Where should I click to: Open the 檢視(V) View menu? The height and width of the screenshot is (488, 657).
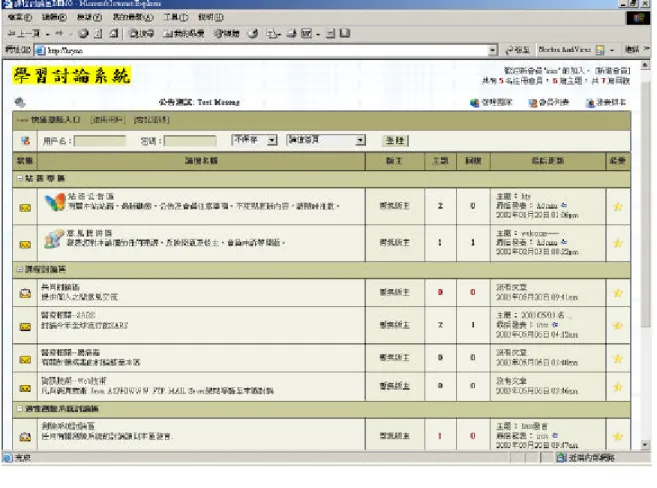(x=89, y=18)
